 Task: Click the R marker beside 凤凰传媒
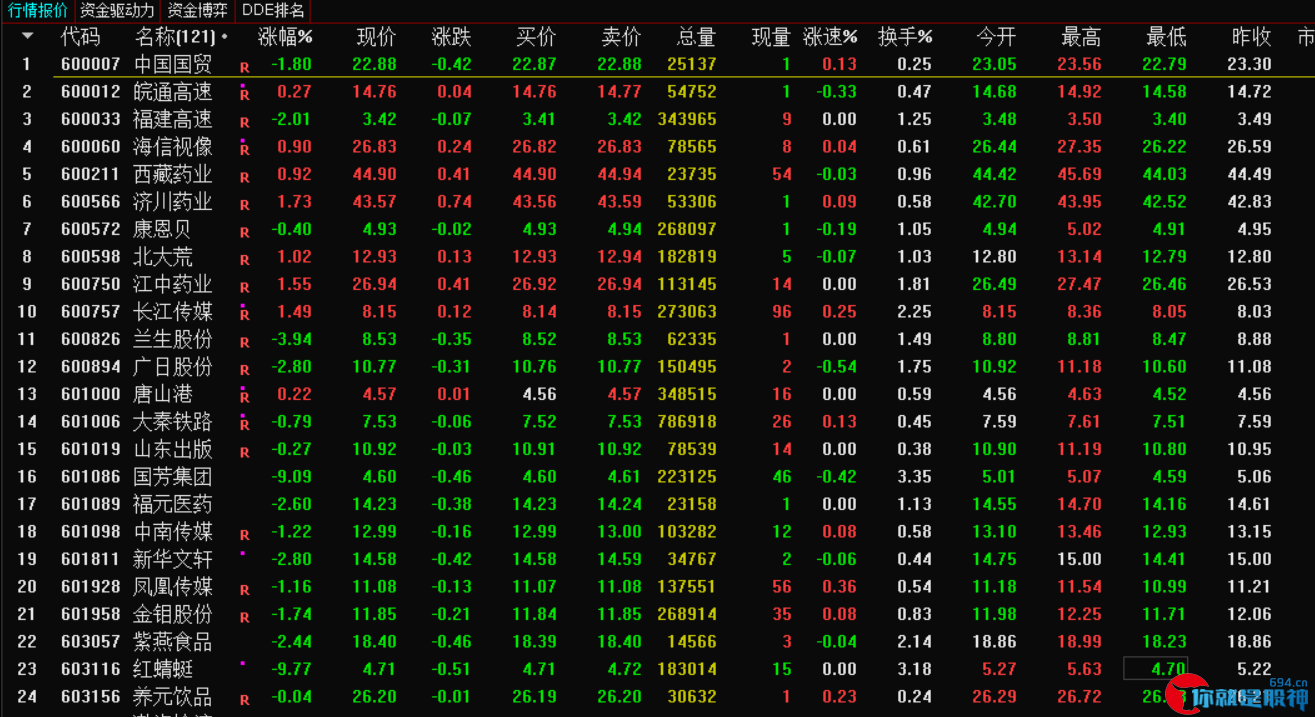click(244, 589)
